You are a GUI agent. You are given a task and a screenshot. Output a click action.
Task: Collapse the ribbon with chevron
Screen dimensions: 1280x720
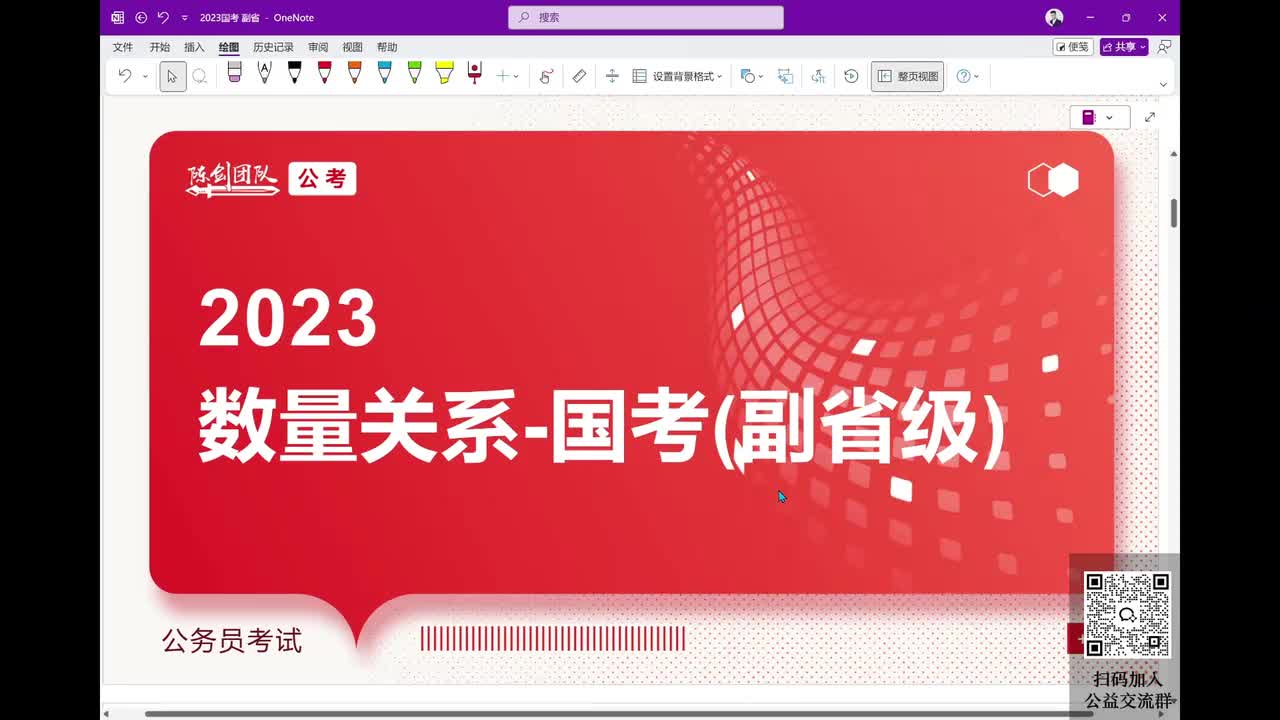(1163, 84)
